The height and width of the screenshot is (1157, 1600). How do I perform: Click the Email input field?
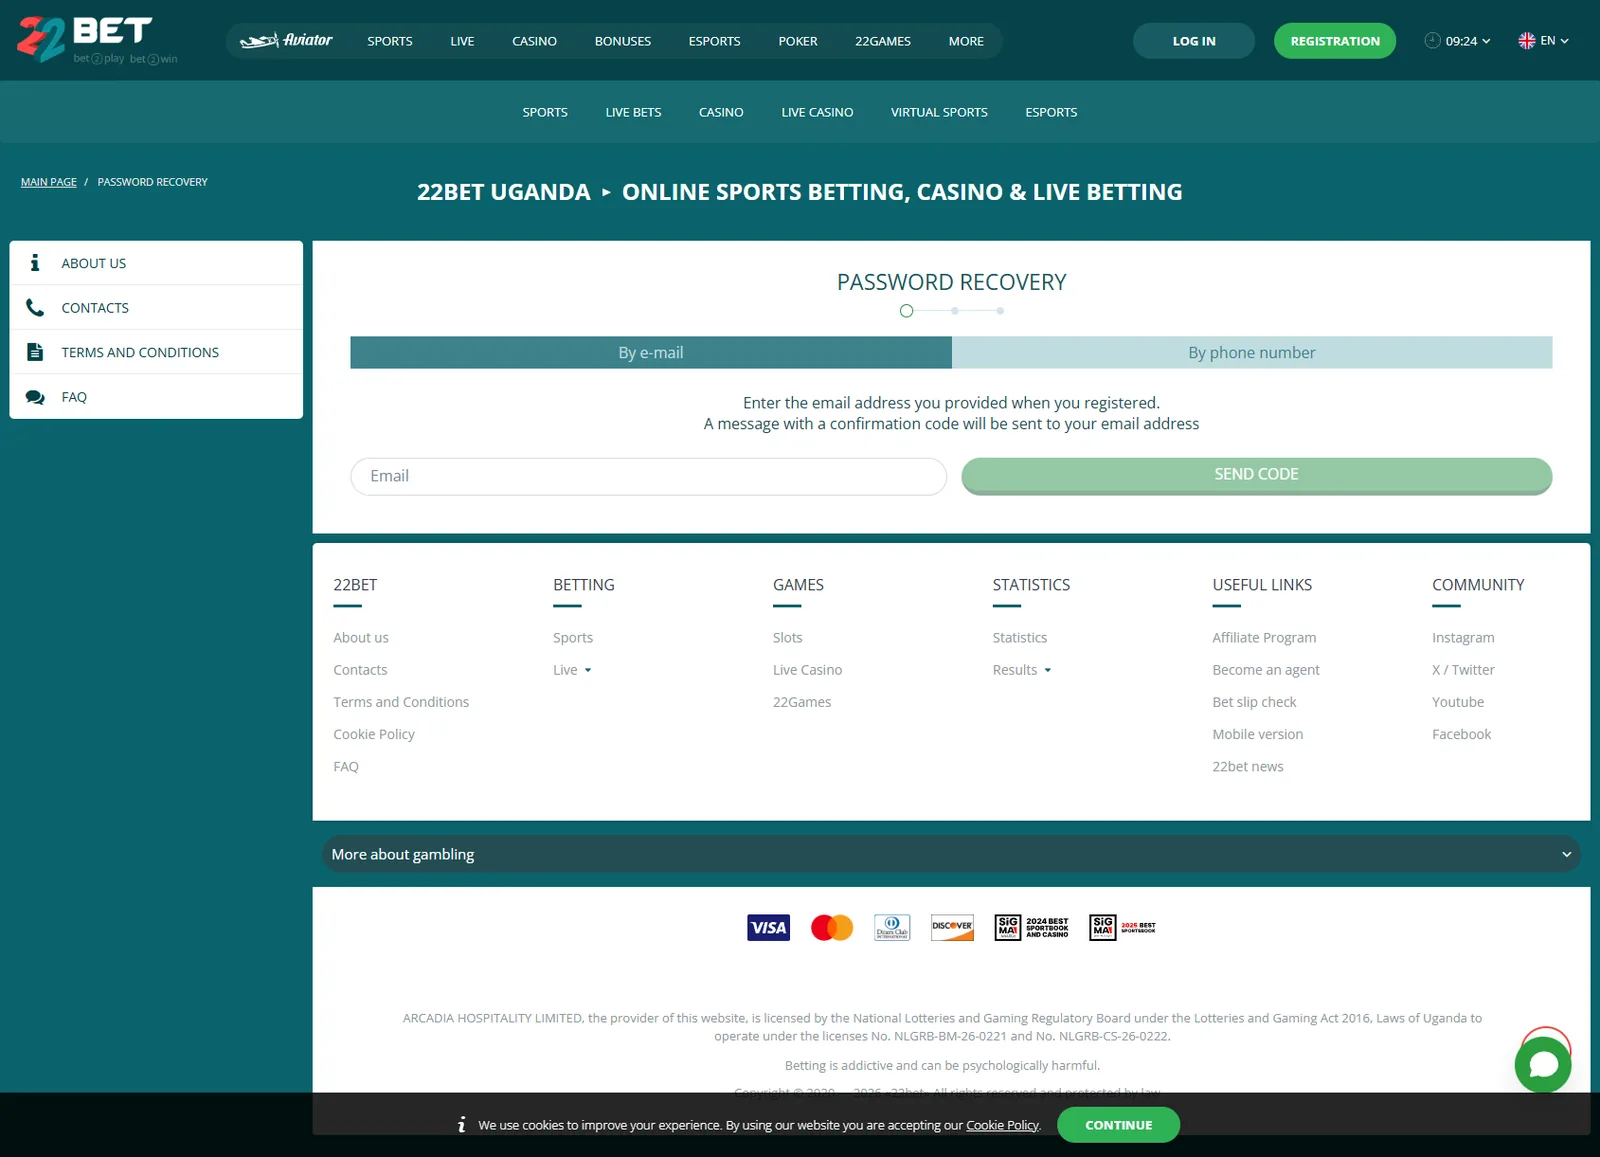(649, 476)
